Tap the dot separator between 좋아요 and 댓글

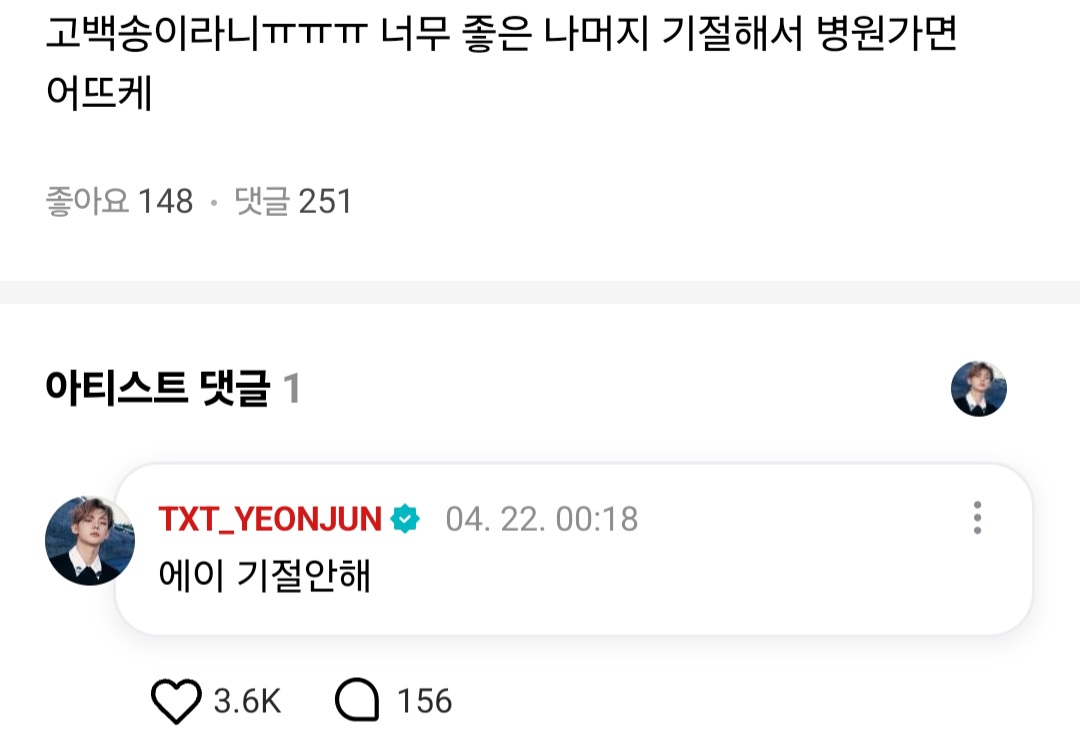pyautogui.click(x=214, y=202)
